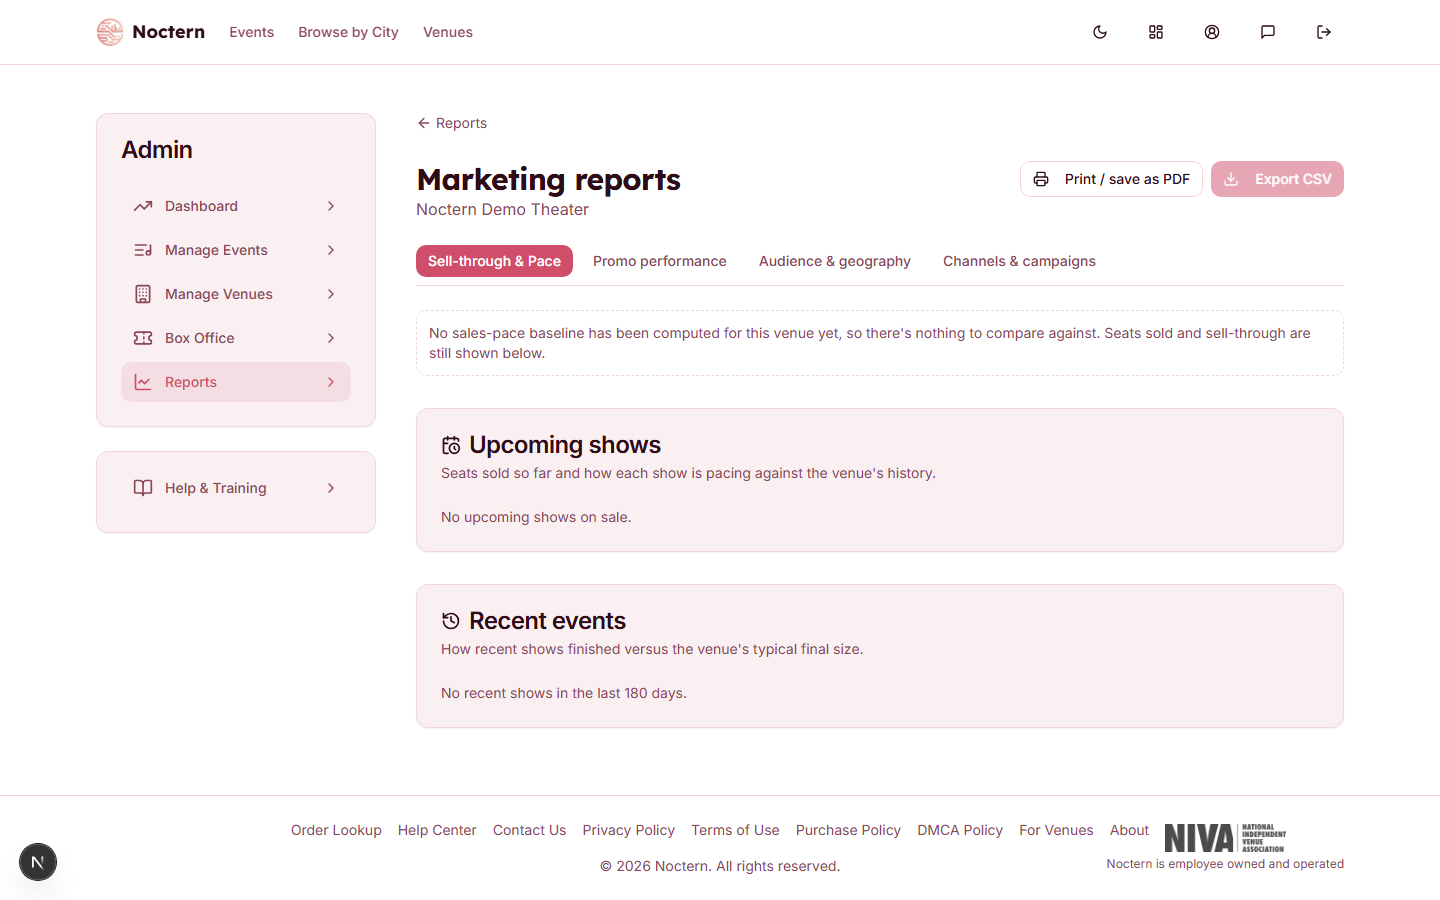Image resolution: width=1440 pixels, height=900 pixels.
Task: Click the printer icon
Action: pyautogui.click(x=1041, y=179)
